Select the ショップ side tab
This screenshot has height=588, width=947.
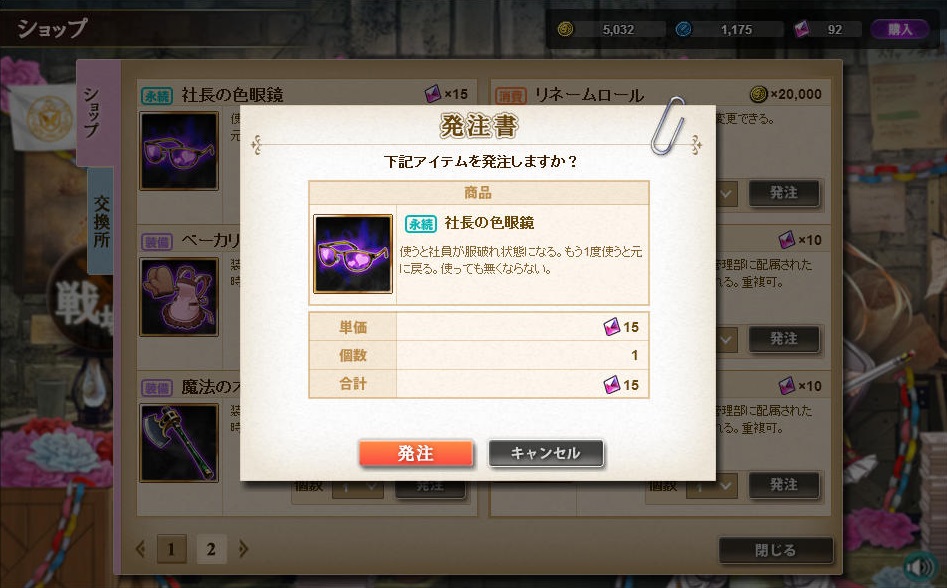pyautogui.click(x=95, y=112)
